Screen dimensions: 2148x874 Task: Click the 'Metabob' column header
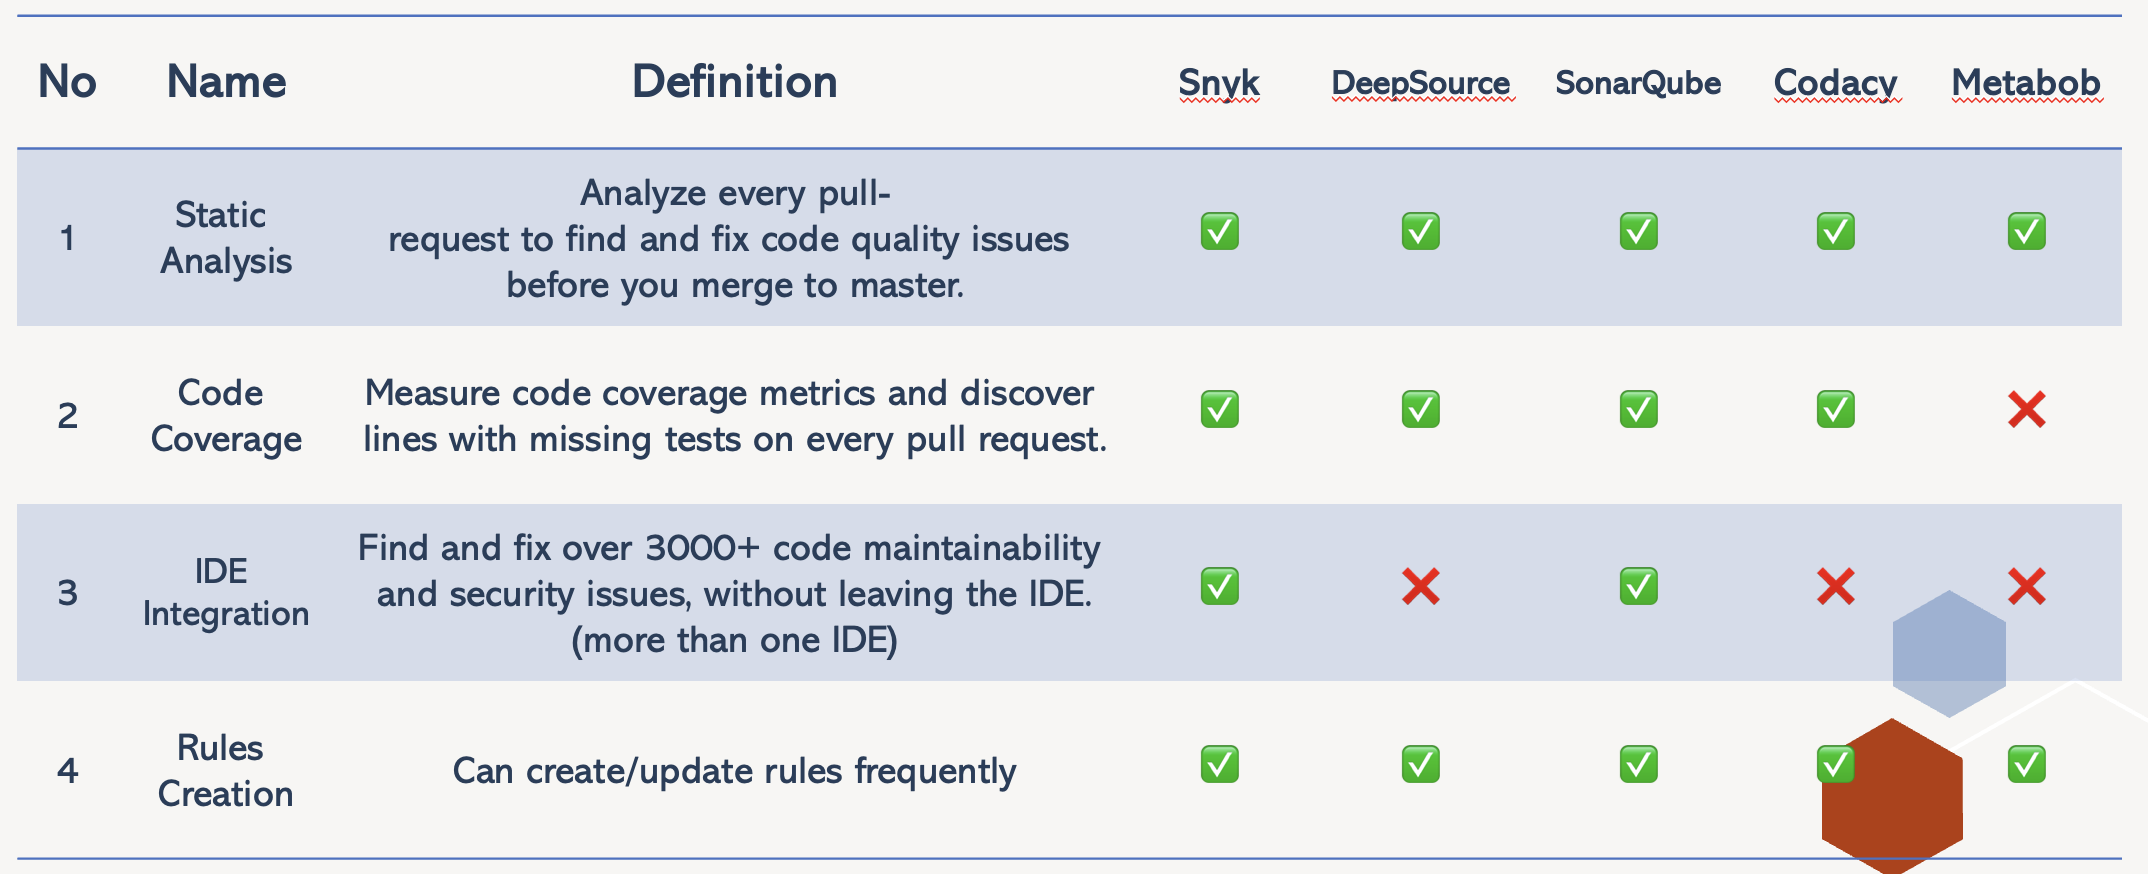[2026, 83]
